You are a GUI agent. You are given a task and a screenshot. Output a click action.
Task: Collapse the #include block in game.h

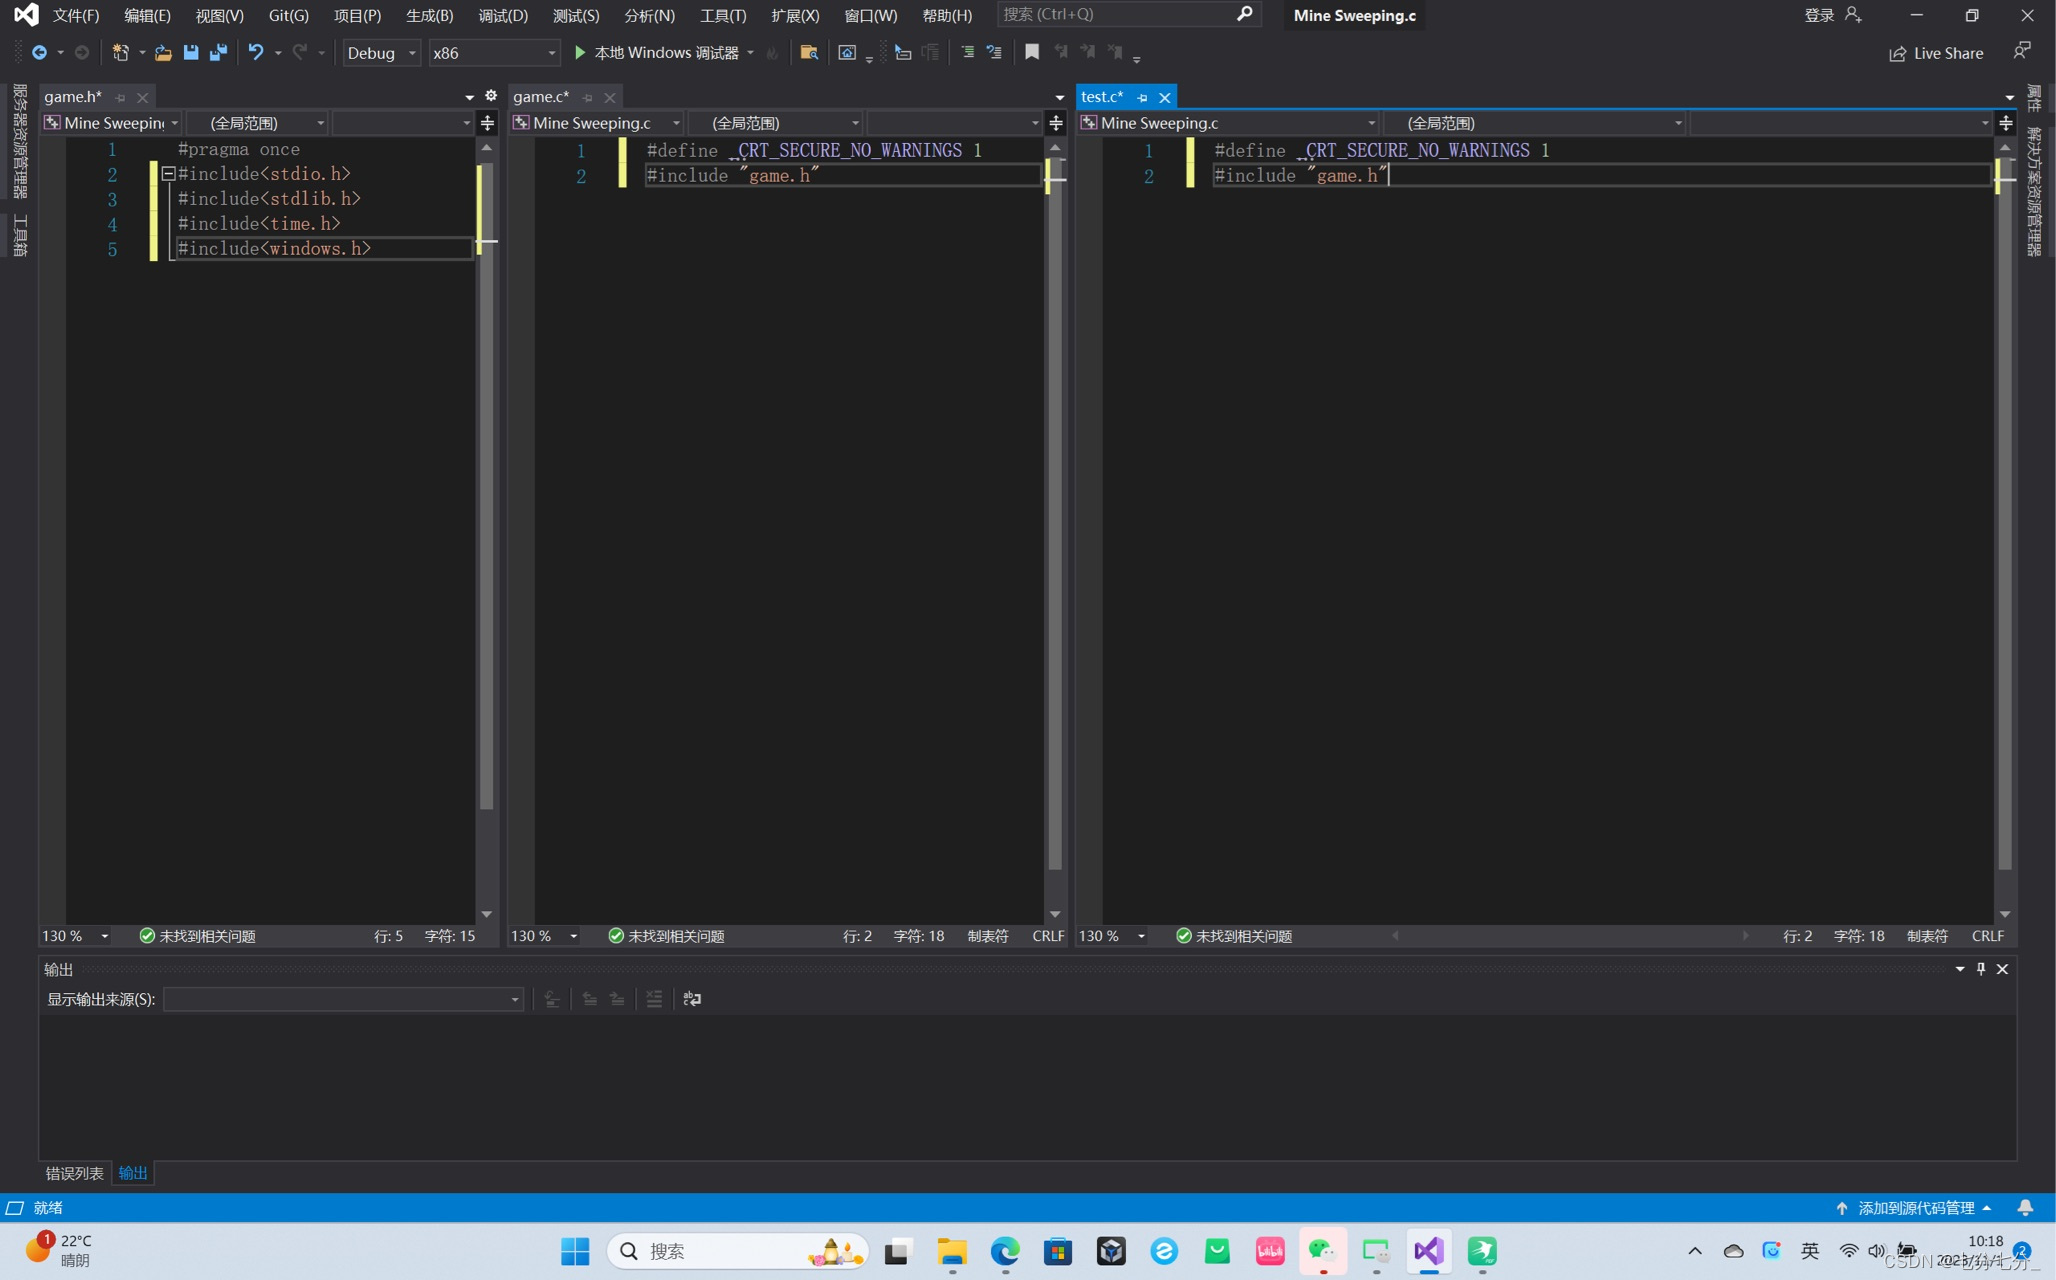[x=169, y=174]
